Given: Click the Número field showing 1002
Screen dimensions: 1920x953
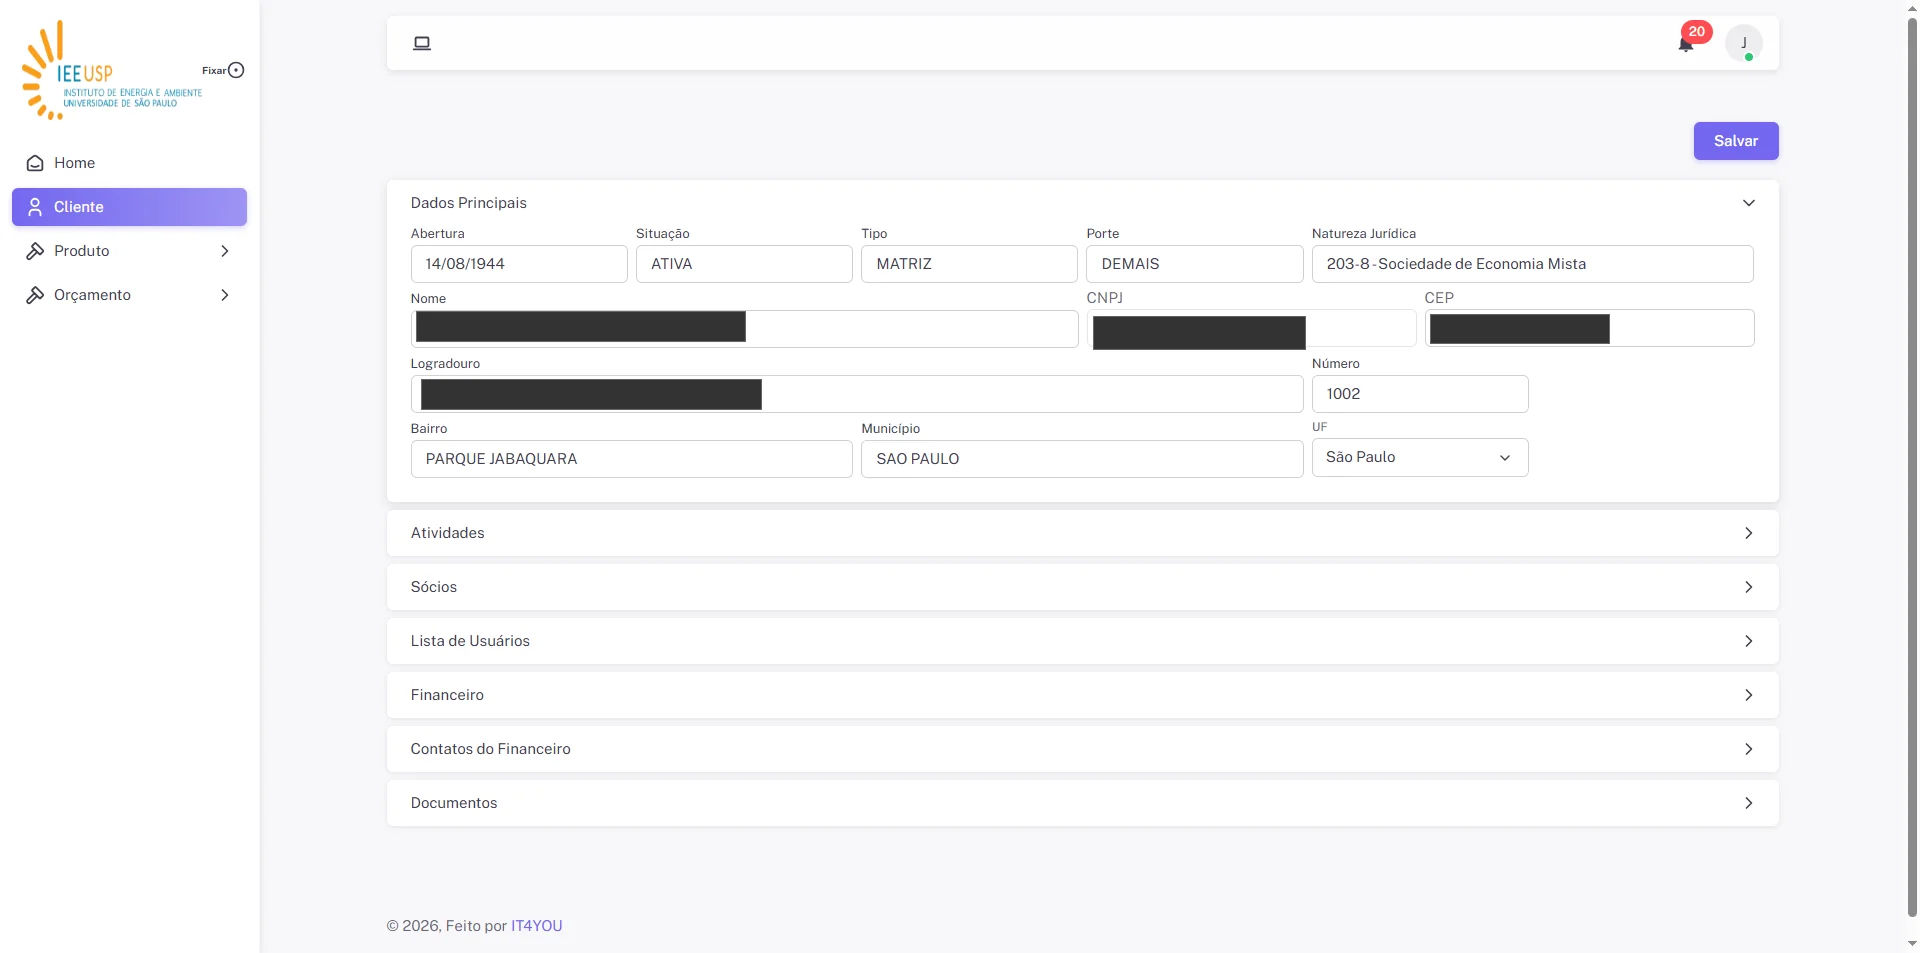Looking at the screenshot, I should (1420, 394).
